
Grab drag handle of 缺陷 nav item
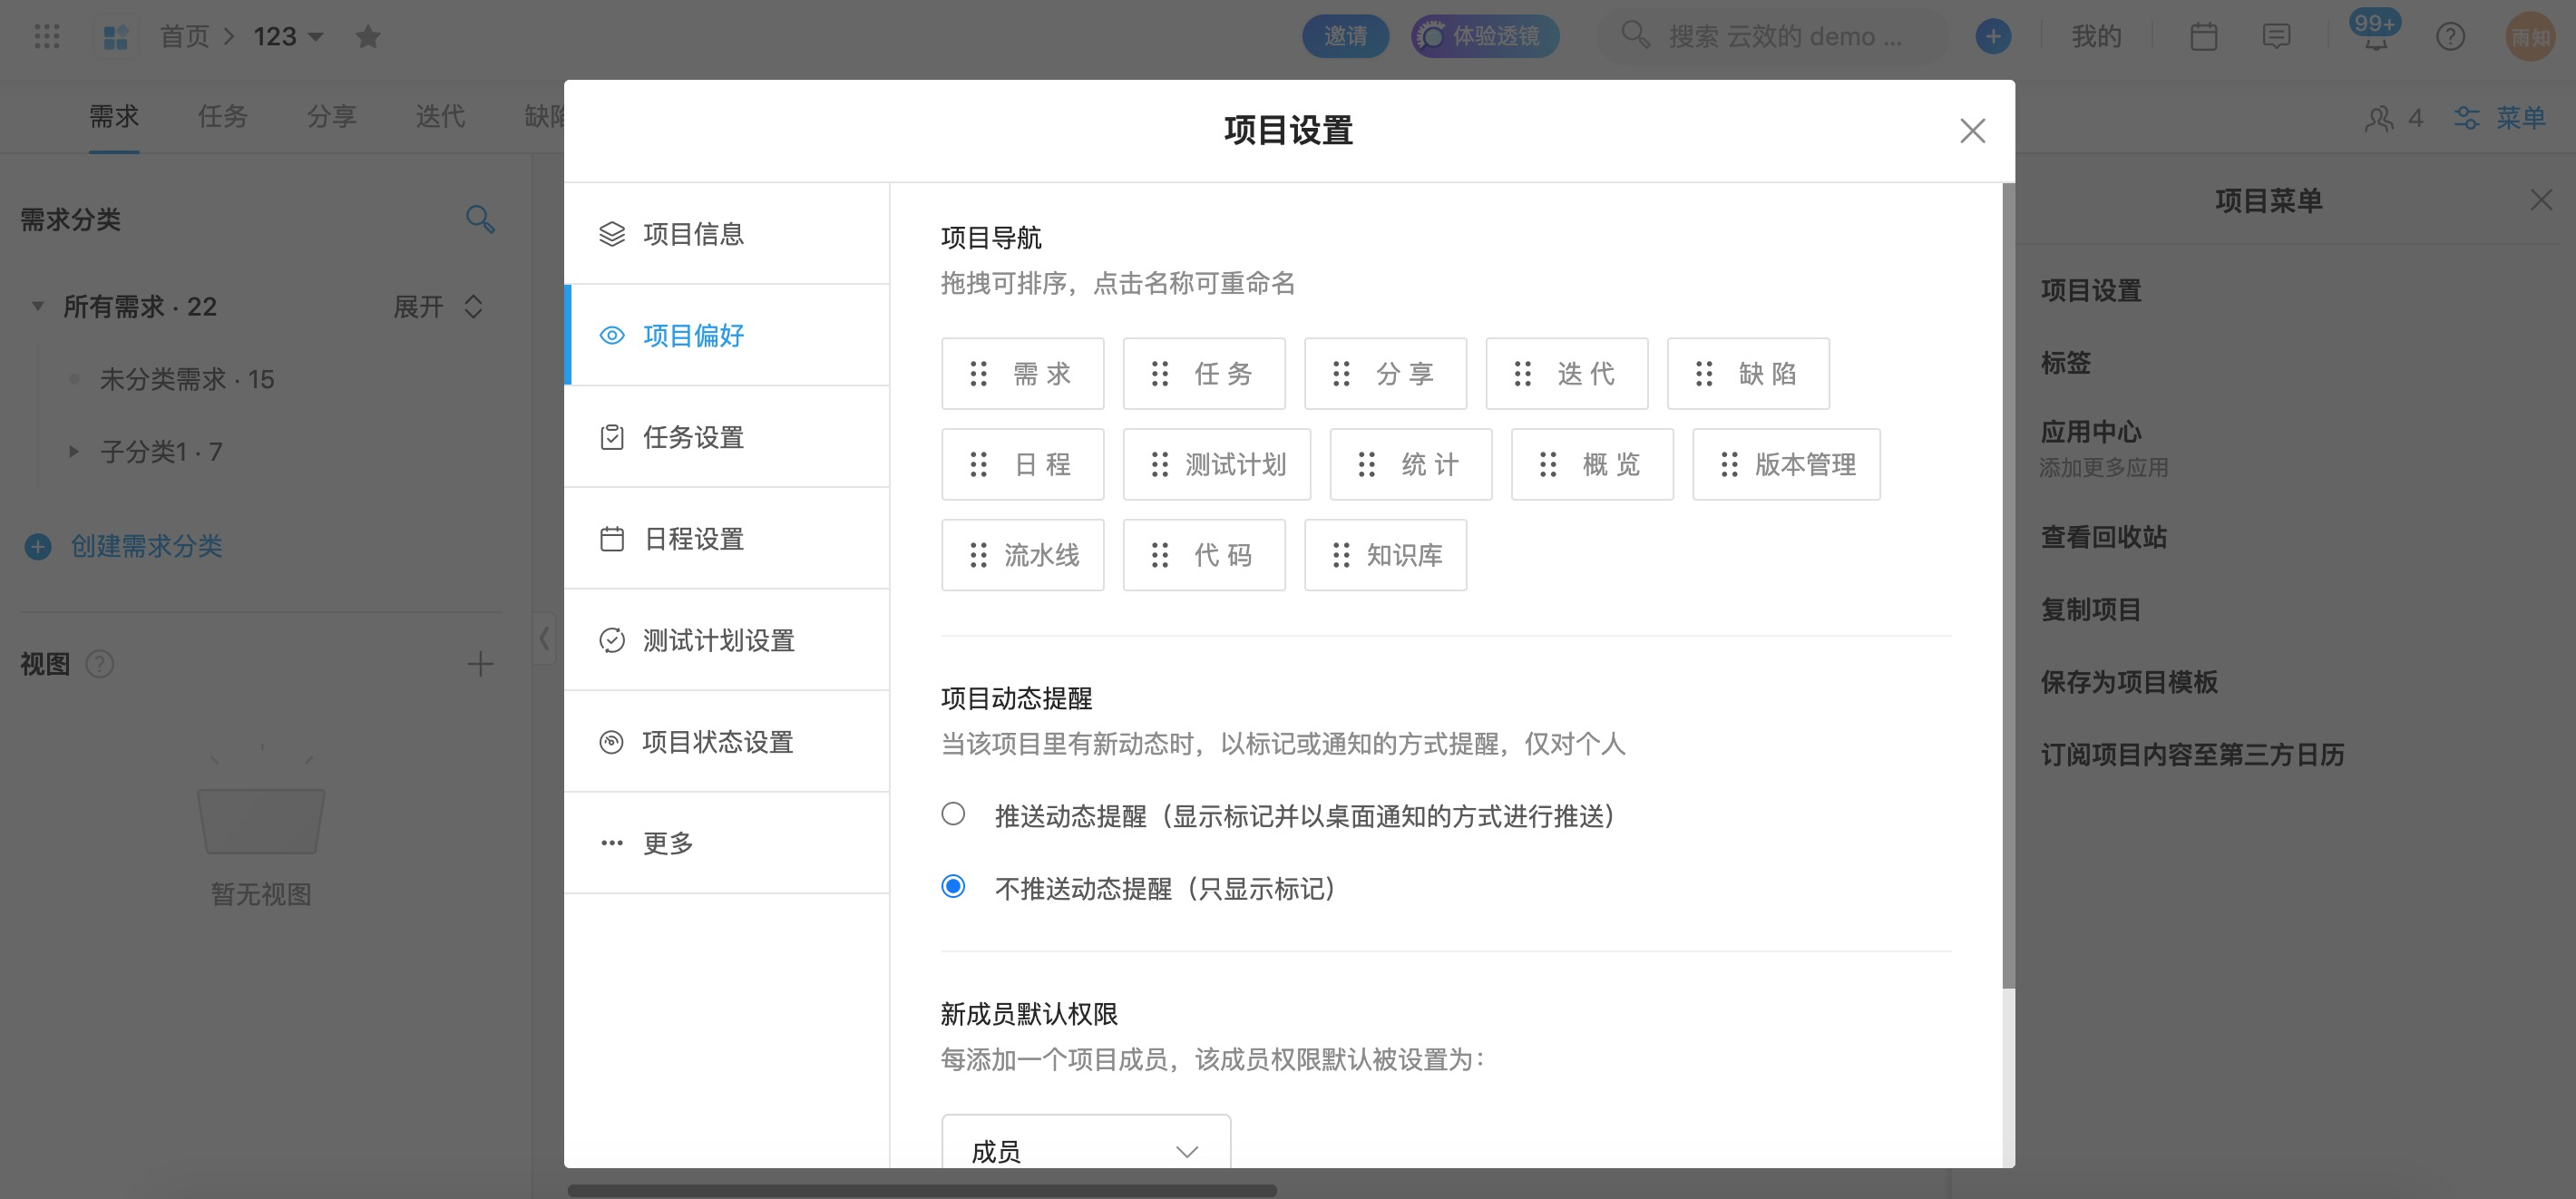pyautogui.click(x=1704, y=374)
